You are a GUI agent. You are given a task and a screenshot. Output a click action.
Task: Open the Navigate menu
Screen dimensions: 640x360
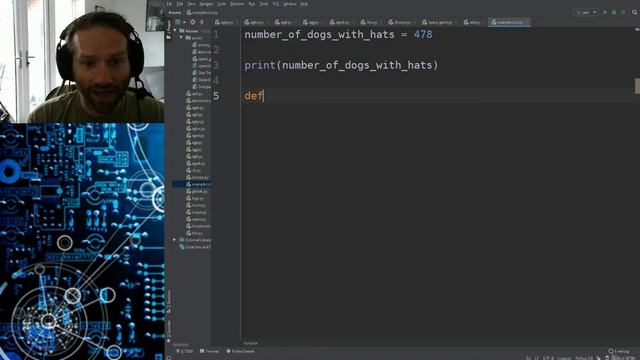[206, 4]
